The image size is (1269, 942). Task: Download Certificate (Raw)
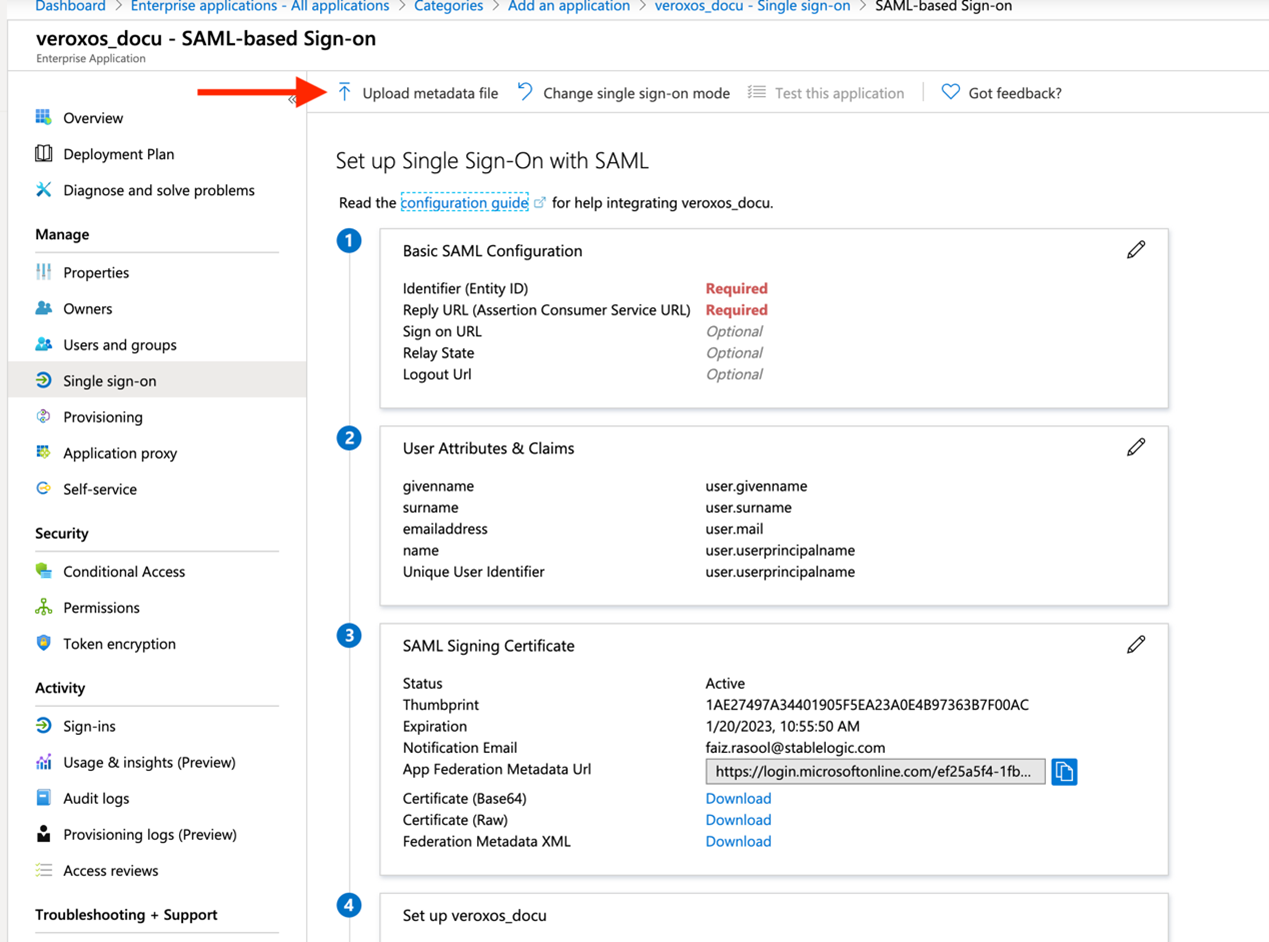click(x=738, y=820)
